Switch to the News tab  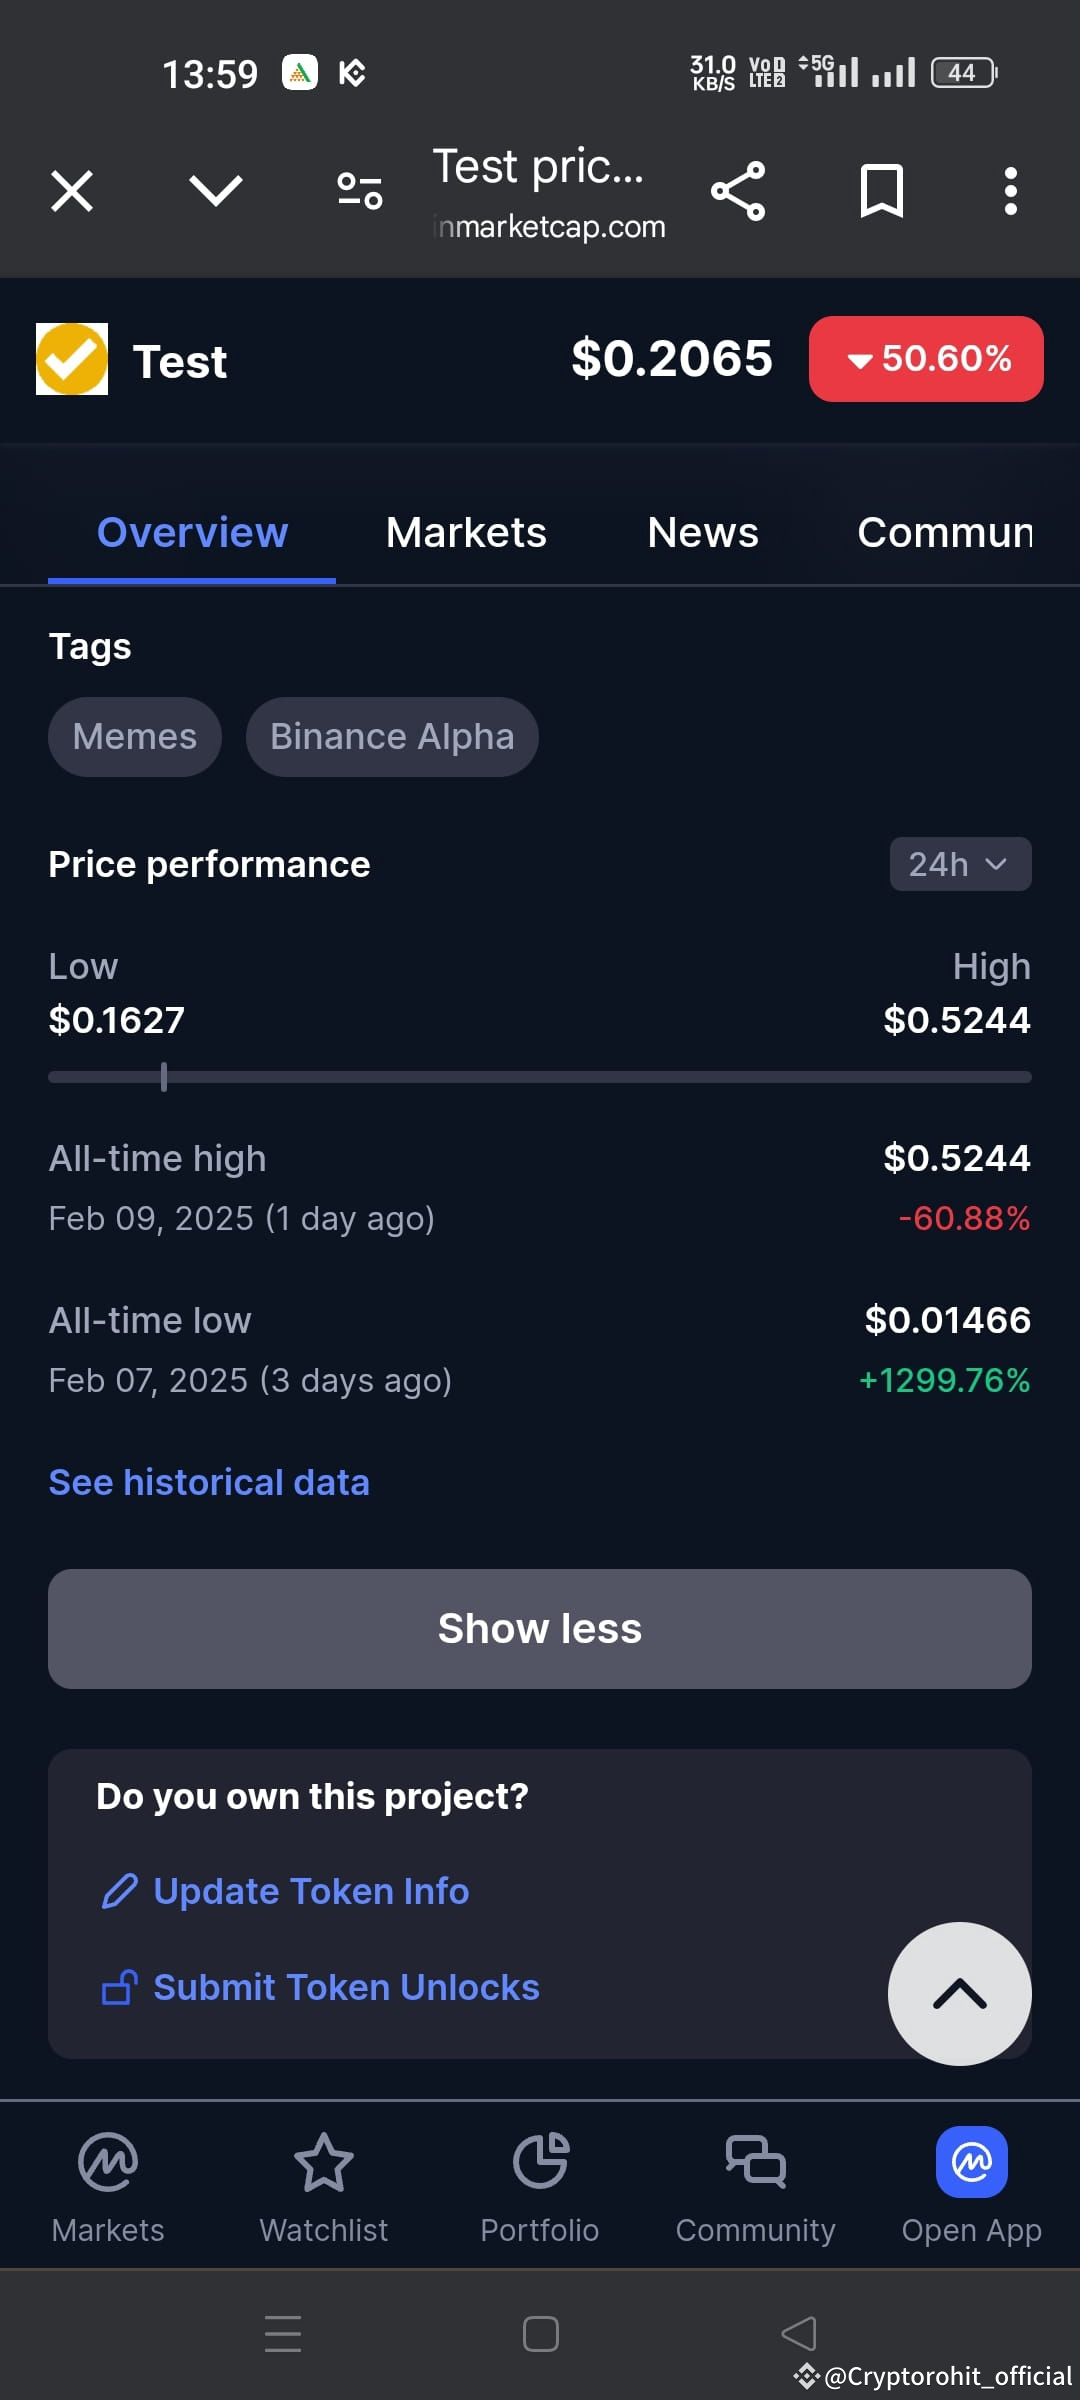coord(703,532)
